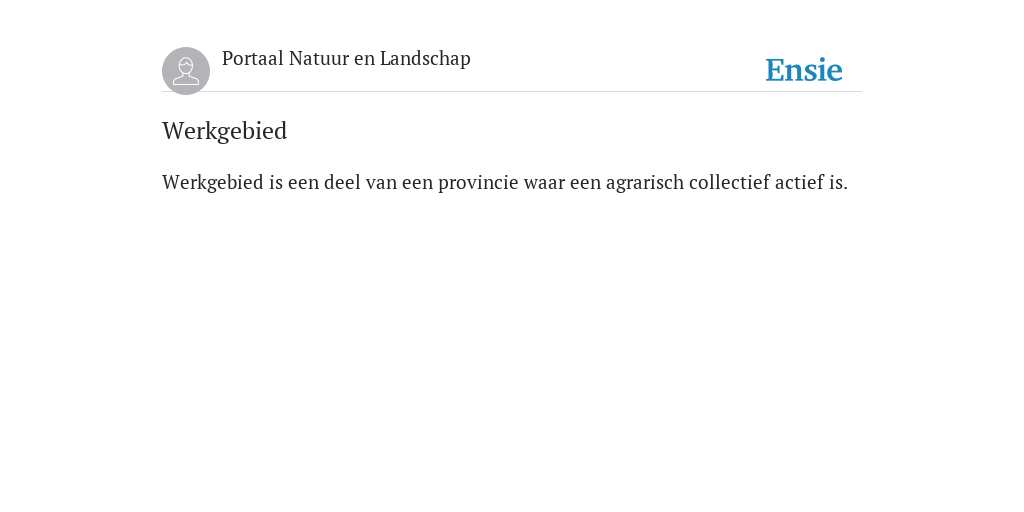The image size is (1024, 512).
Task: Click the word 'collectief' in the sentence
Action: 729,182
